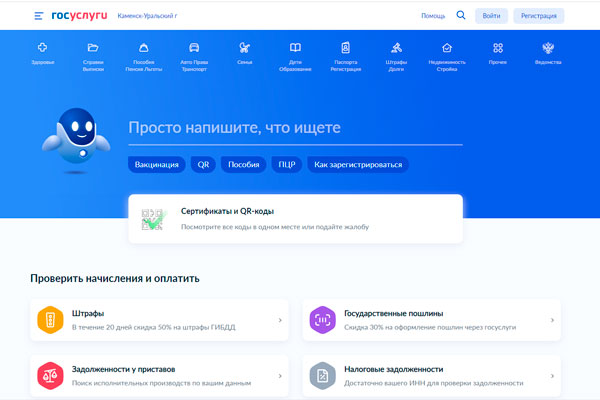Click the purple Государственные пошлины icon
This screenshot has width=600, height=400.
pyautogui.click(x=323, y=320)
